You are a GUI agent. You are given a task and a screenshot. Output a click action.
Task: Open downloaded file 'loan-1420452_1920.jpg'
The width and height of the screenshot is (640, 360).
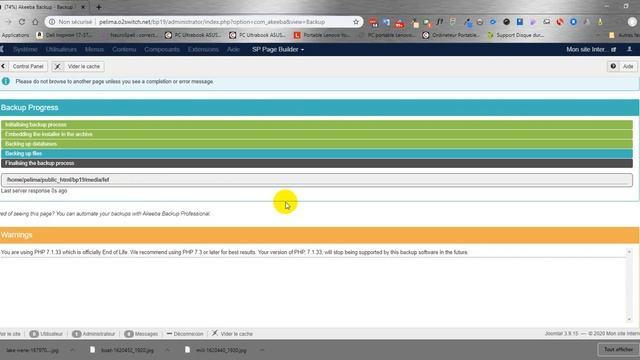click(122, 350)
